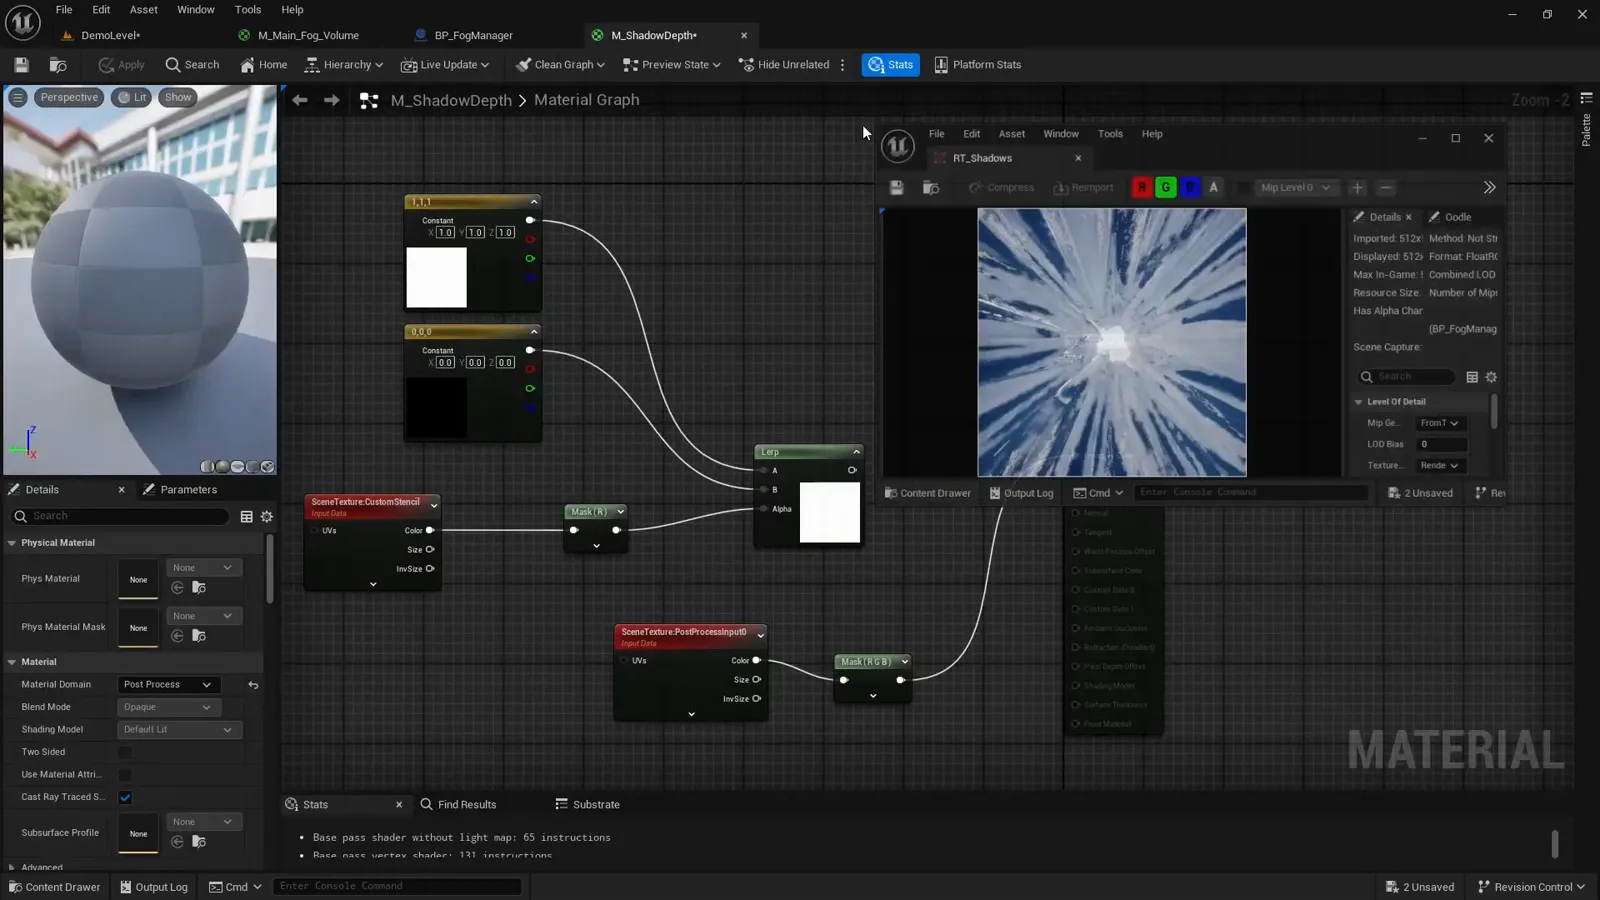
Task: Click black preview swatch on 0,0,0 constant node
Action: 436,408
